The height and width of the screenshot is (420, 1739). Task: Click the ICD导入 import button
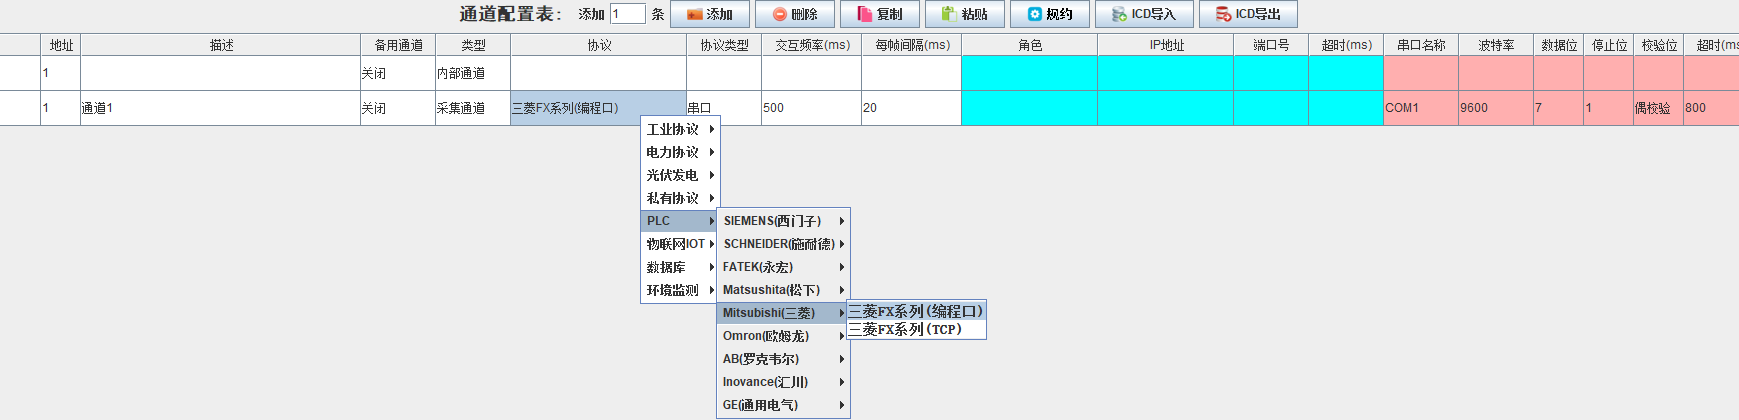[1143, 14]
